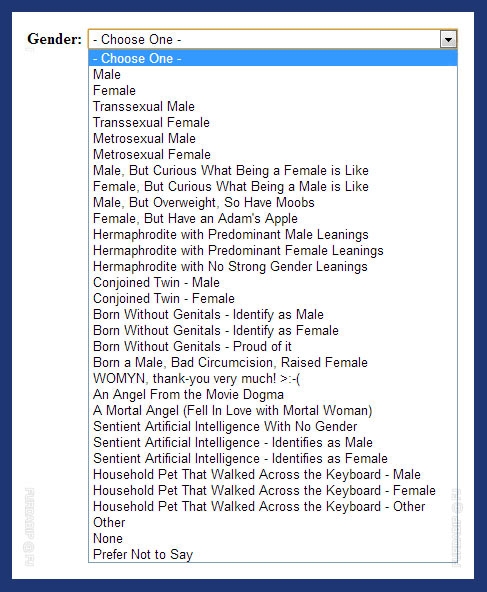
Task: Pick 'Metrosexual Male' in the dropdown
Action: coord(273,139)
